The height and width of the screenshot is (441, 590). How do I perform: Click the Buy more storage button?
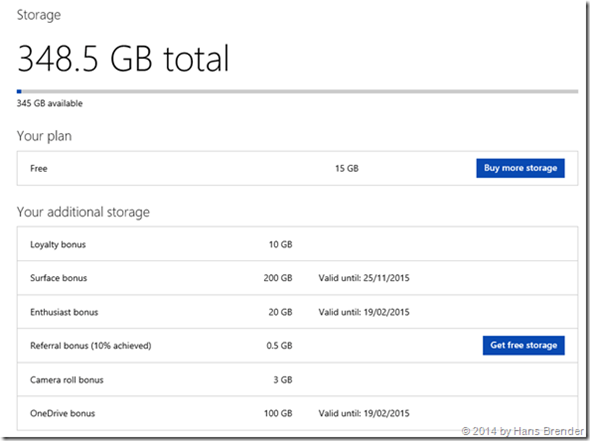(520, 168)
